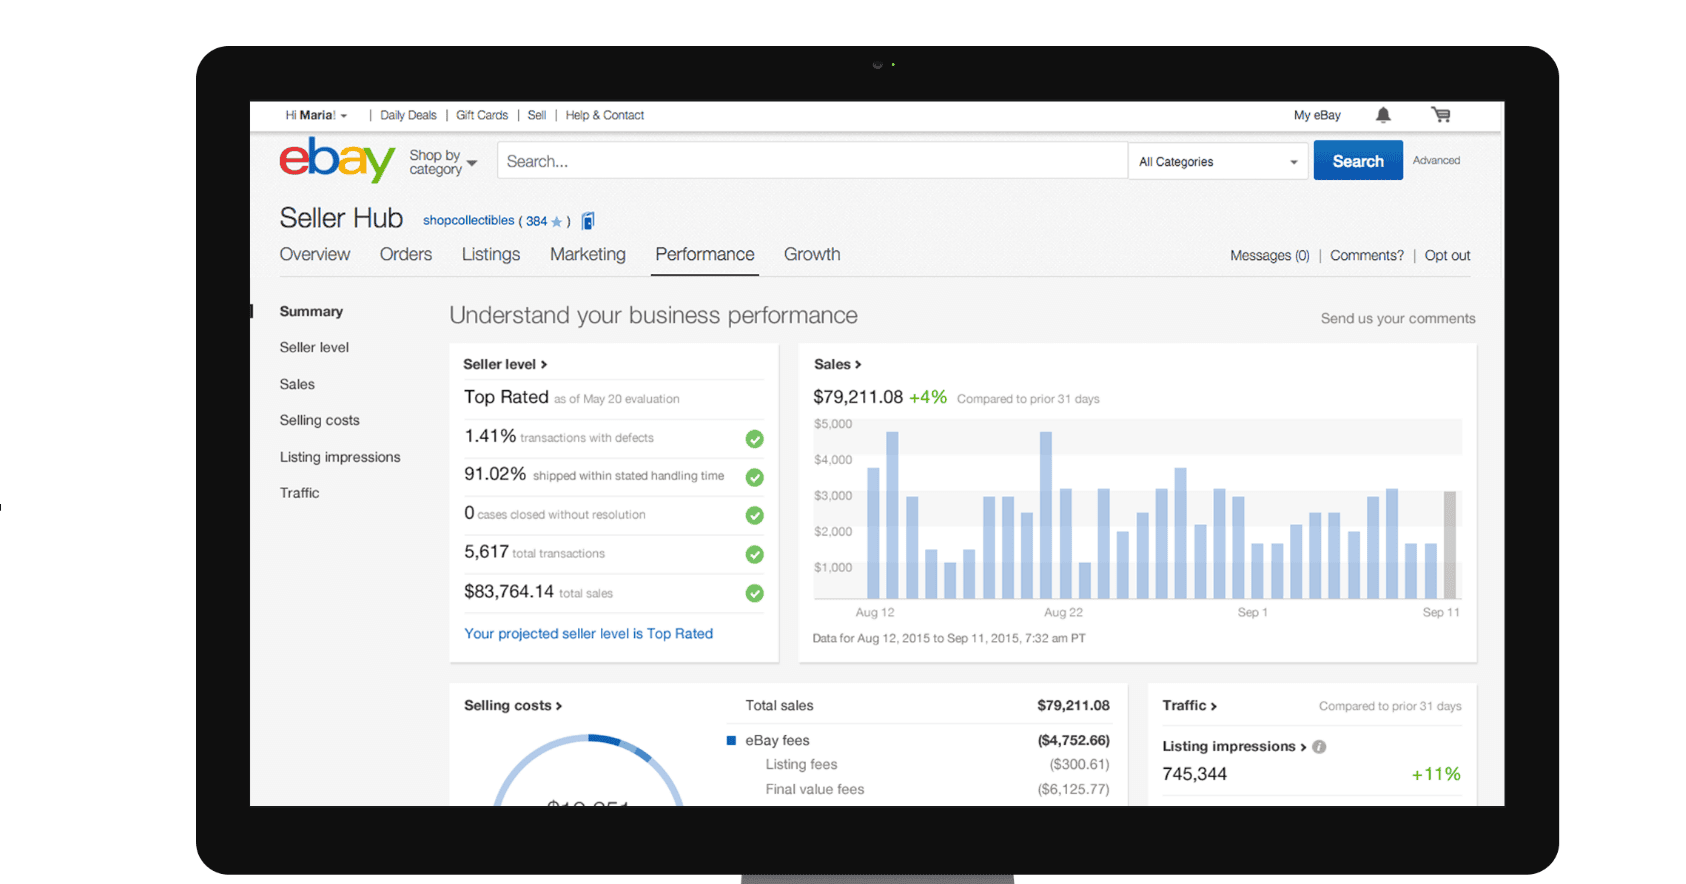Switch to the Growth tab
This screenshot has width=1686, height=884.
[x=812, y=254]
